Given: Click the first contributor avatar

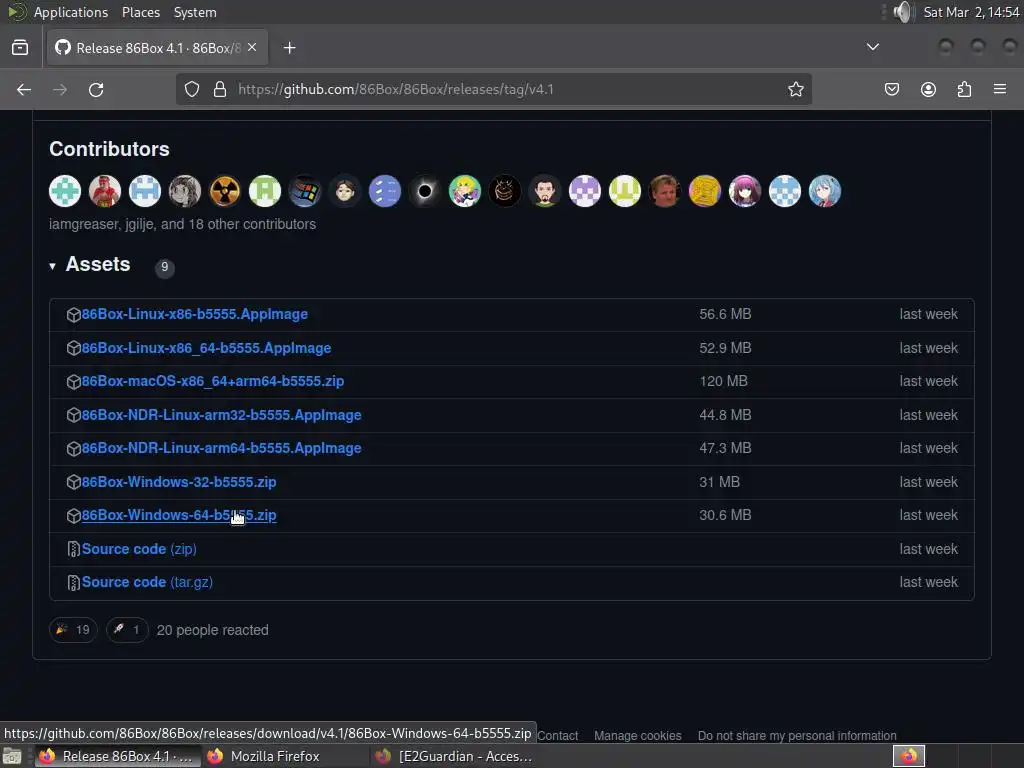Looking at the screenshot, I should tap(65, 191).
